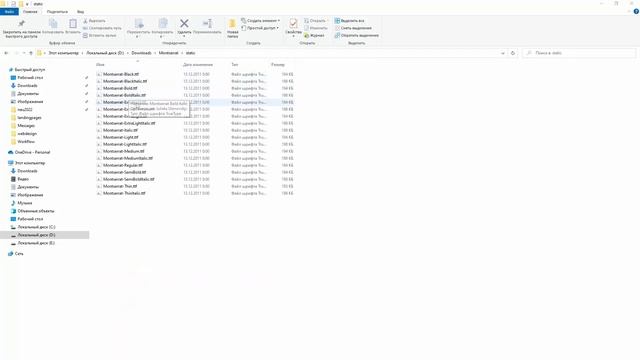The height and width of the screenshot is (360, 640).
Task: Select file Montserrat-Light.ttf
Action: [121, 137]
